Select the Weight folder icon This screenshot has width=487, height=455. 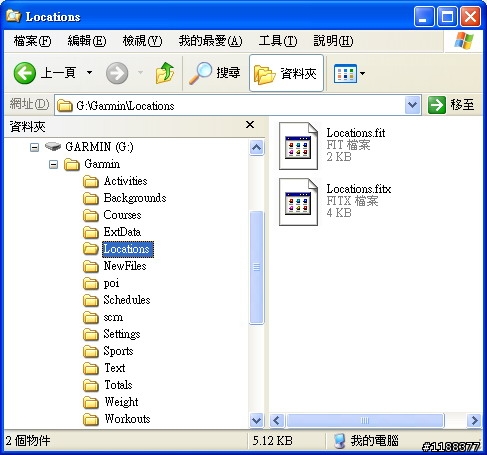[x=91, y=403]
